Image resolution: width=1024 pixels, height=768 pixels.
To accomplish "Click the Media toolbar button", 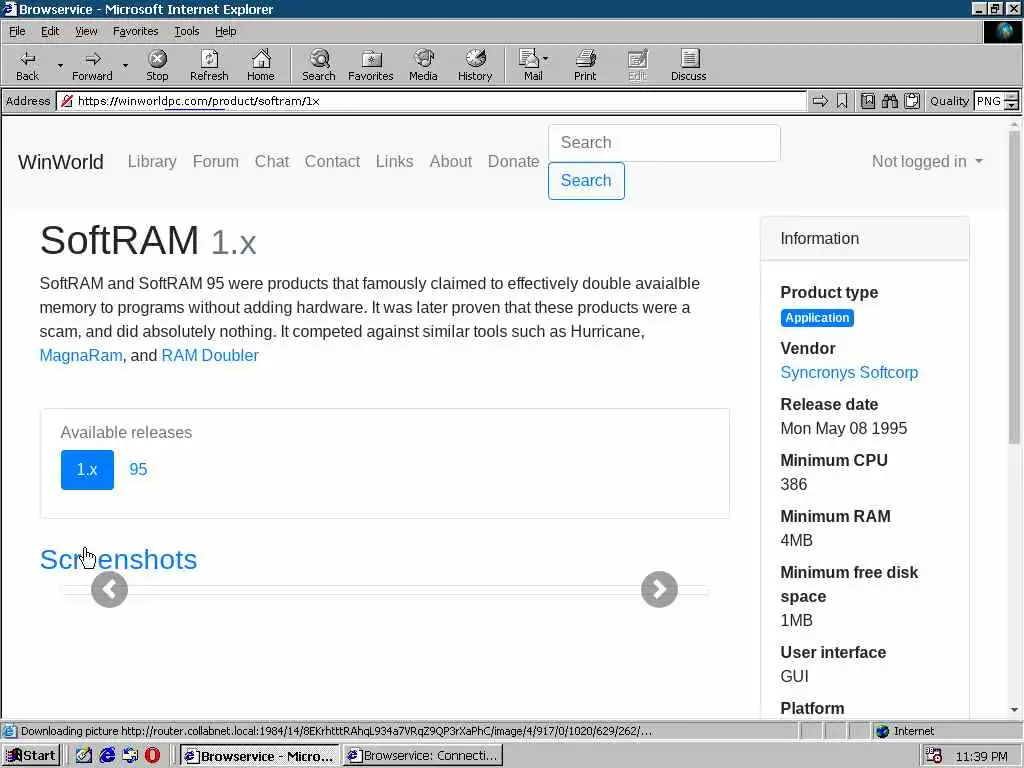I will pyautogui.click(x=423, y=65).
